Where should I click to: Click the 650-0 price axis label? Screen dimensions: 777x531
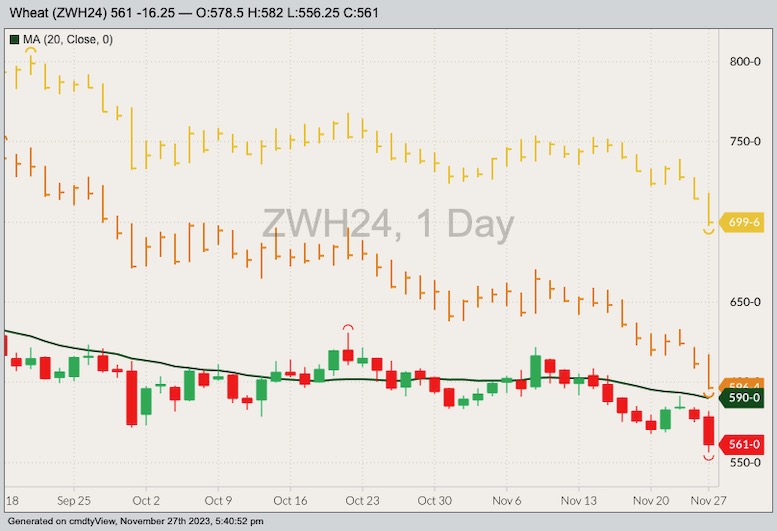tap(745, 302)
